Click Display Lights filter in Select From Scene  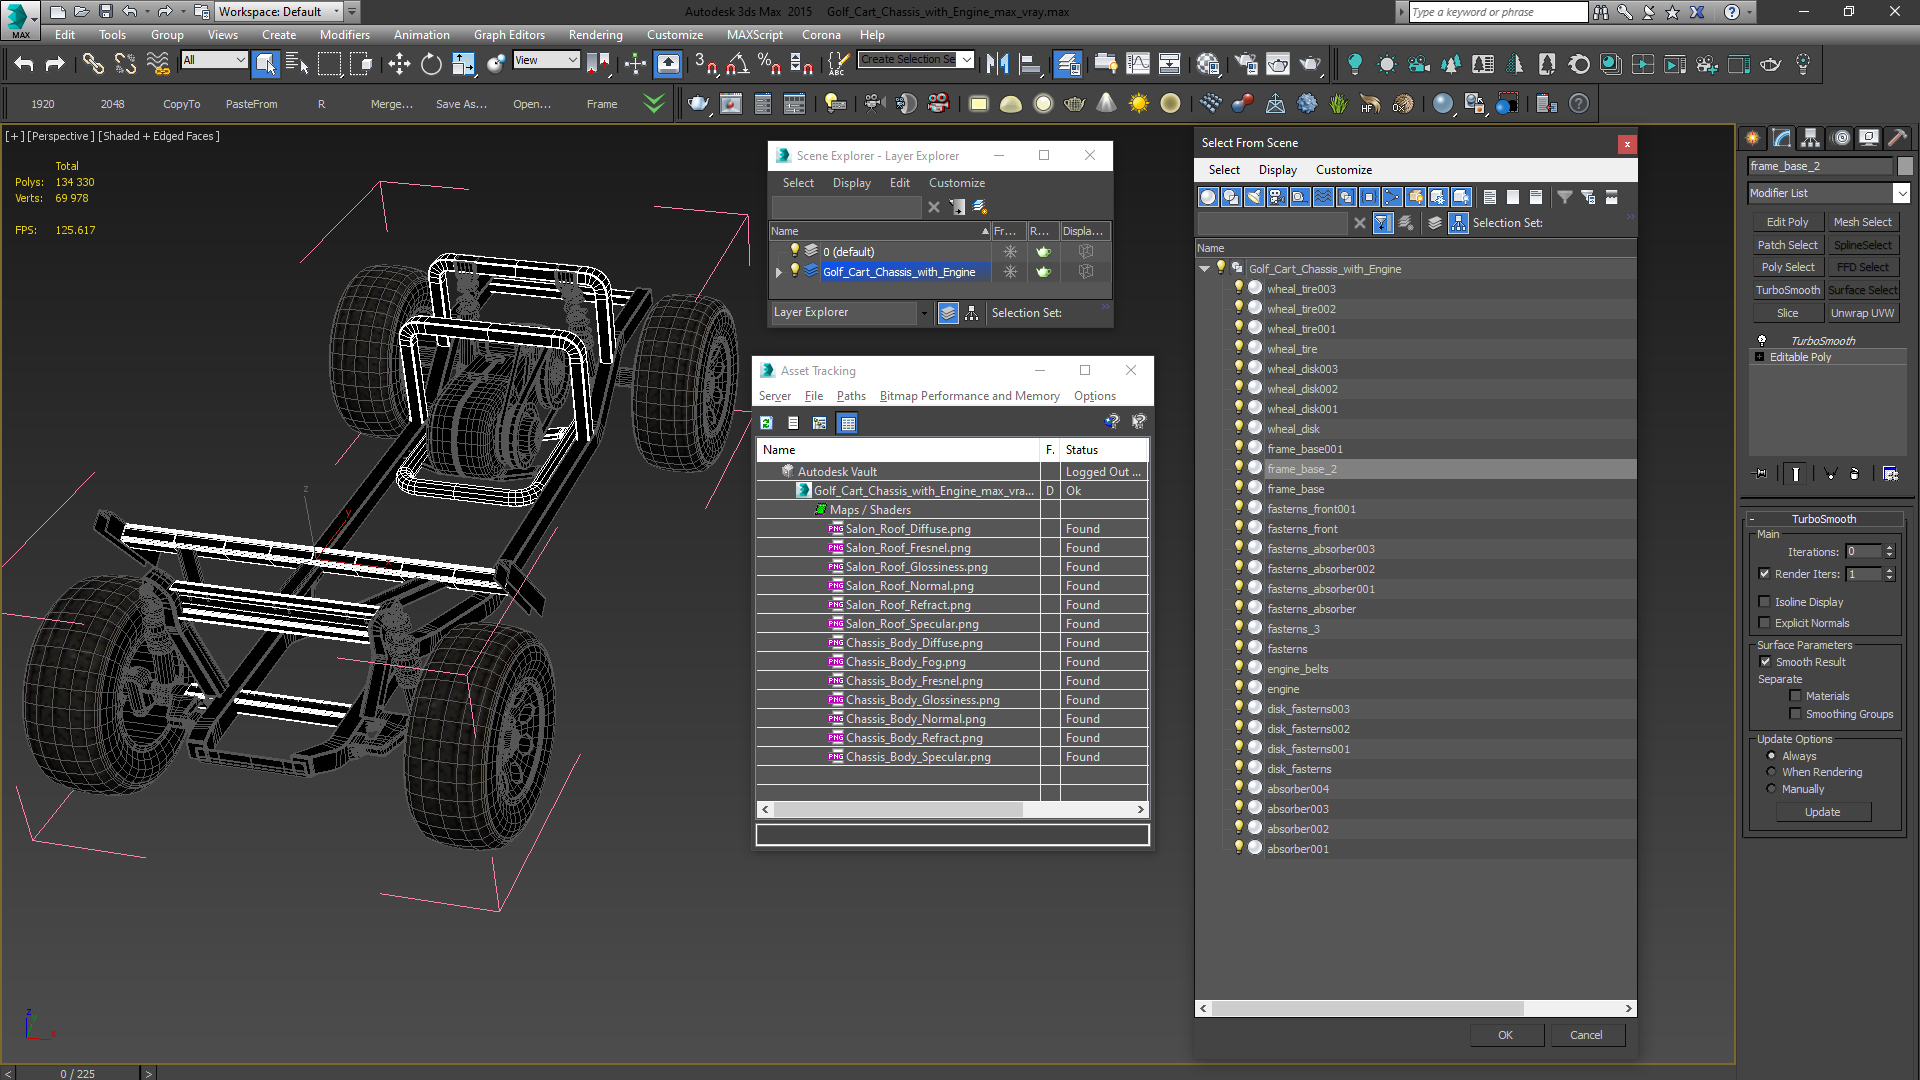(1254, 197)
